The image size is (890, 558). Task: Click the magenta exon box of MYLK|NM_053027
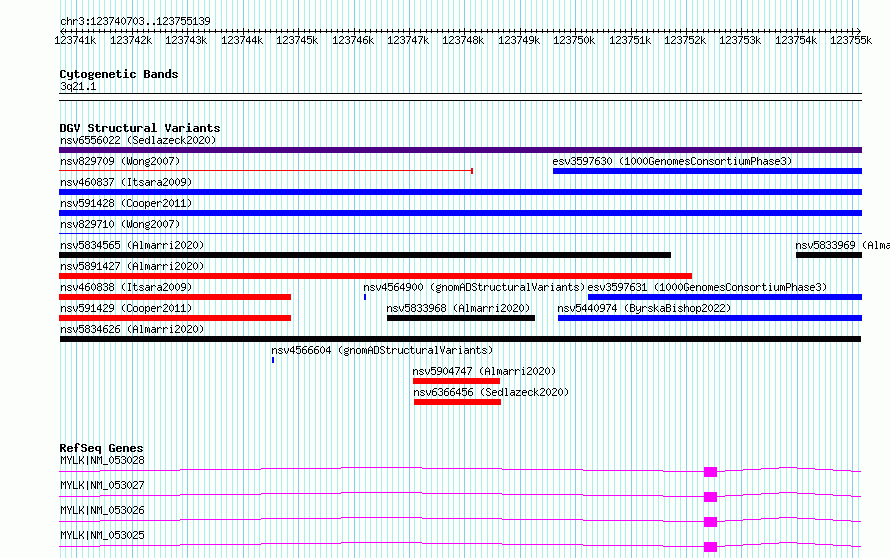click(x=710, y=497)
